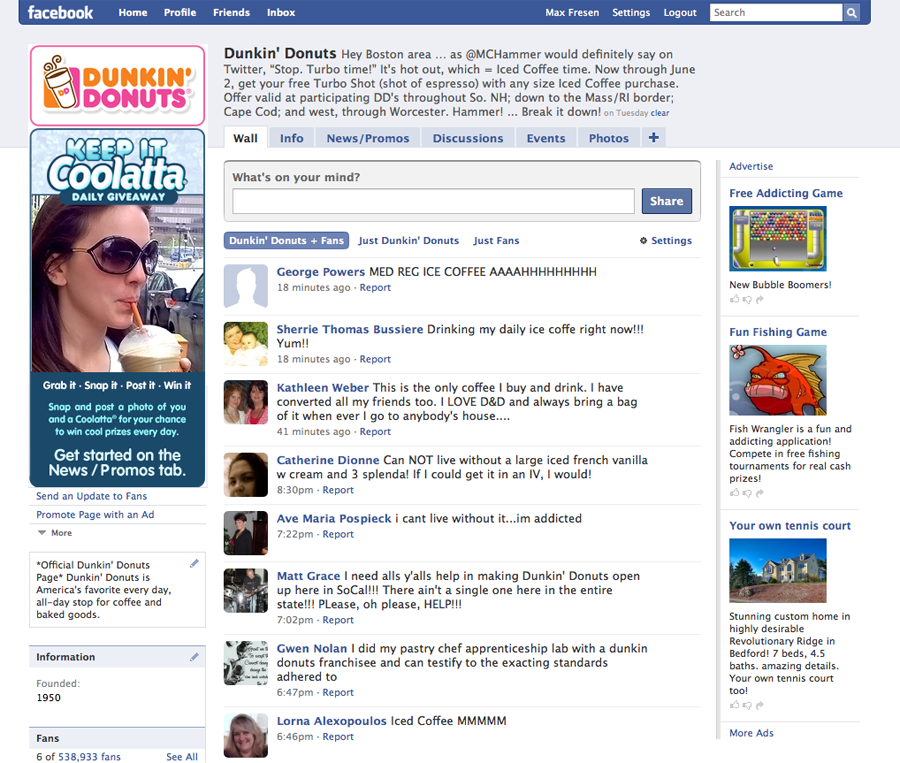The image size is (900, 763).
Task: Report Matt Grace's post
Action: pyautogui.click(x=338, y=620)
